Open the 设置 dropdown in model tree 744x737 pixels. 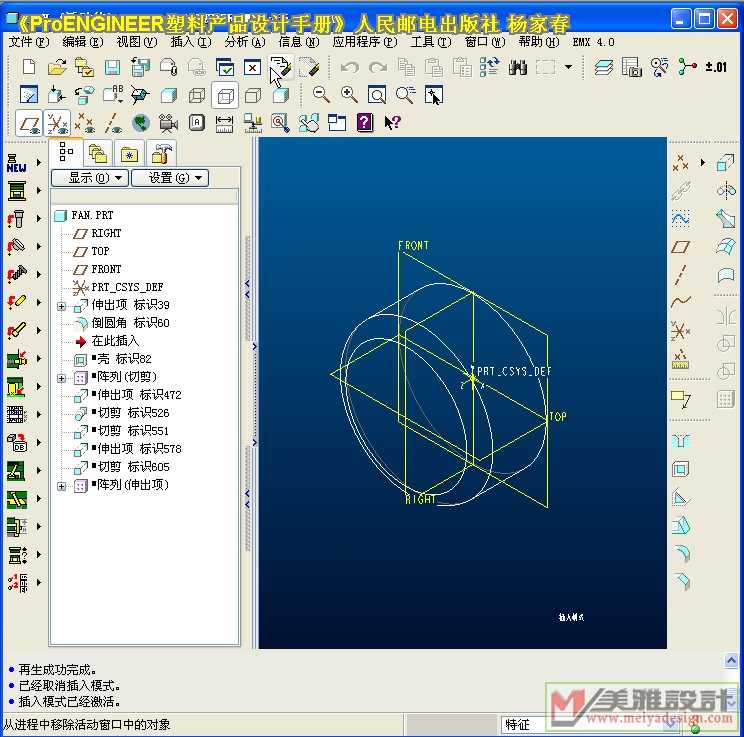coord(169,178)
